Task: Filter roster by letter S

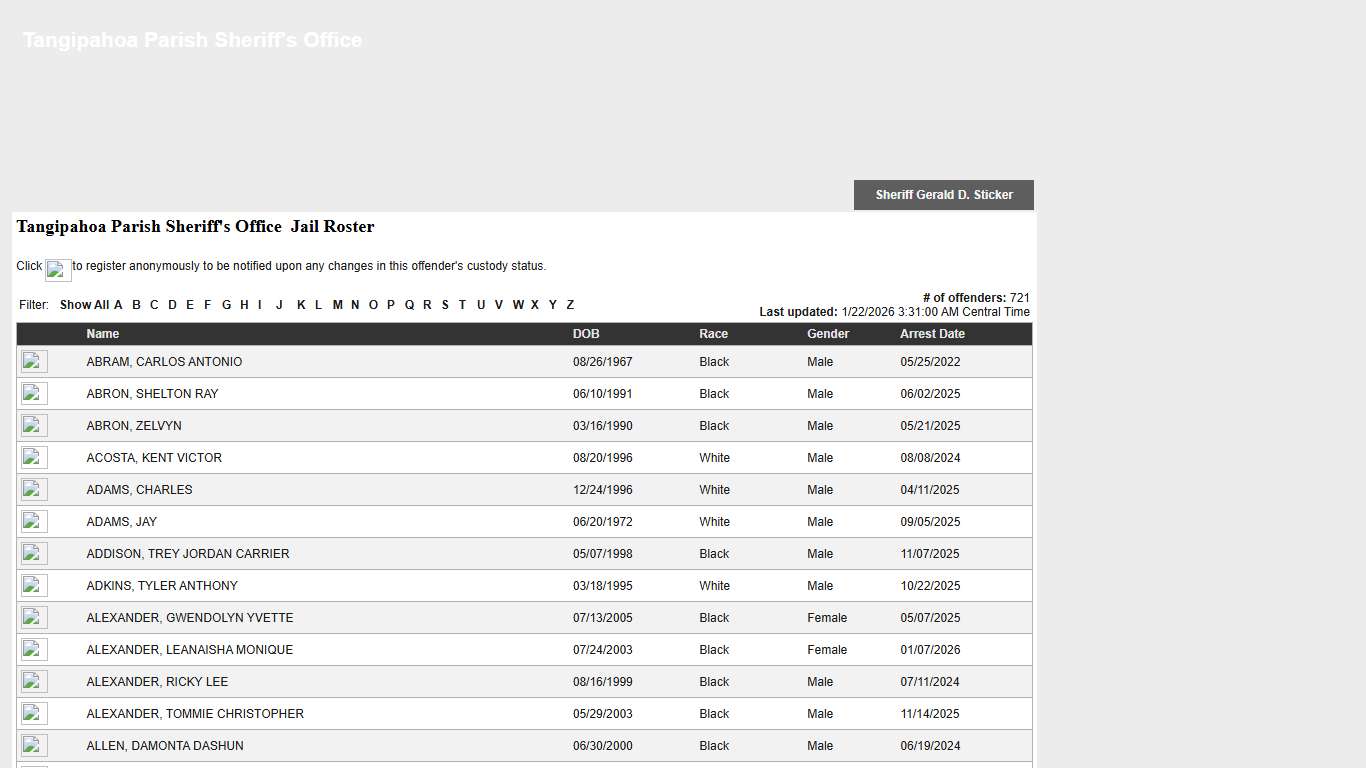Action: (x=445, y=305)
